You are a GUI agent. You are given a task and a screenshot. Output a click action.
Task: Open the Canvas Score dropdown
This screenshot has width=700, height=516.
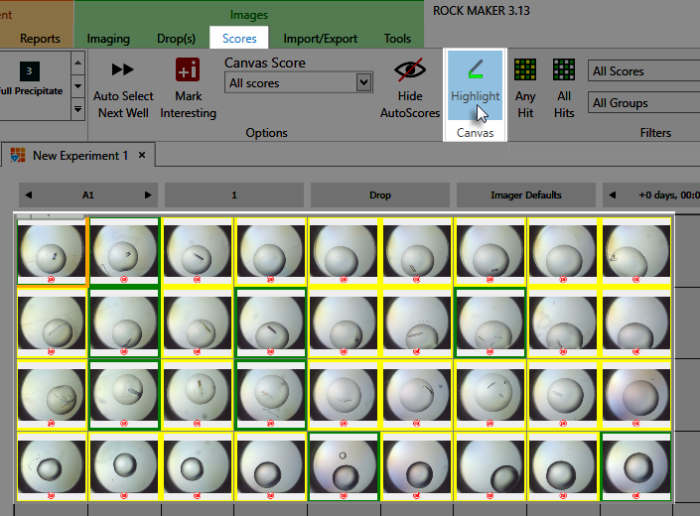[x=299, y=84]
